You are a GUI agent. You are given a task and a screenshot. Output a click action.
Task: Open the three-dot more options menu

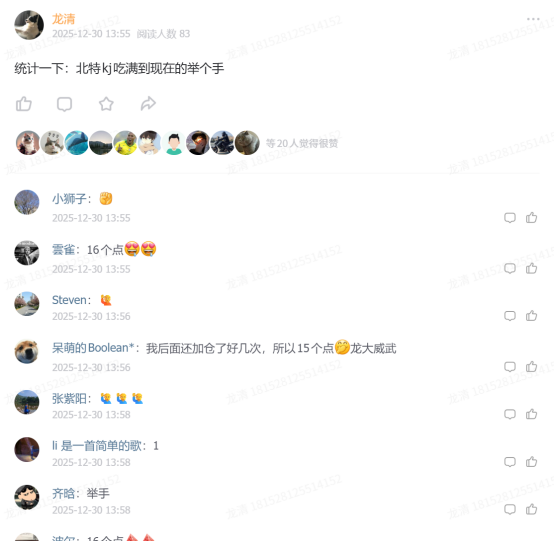coord(533,19)
